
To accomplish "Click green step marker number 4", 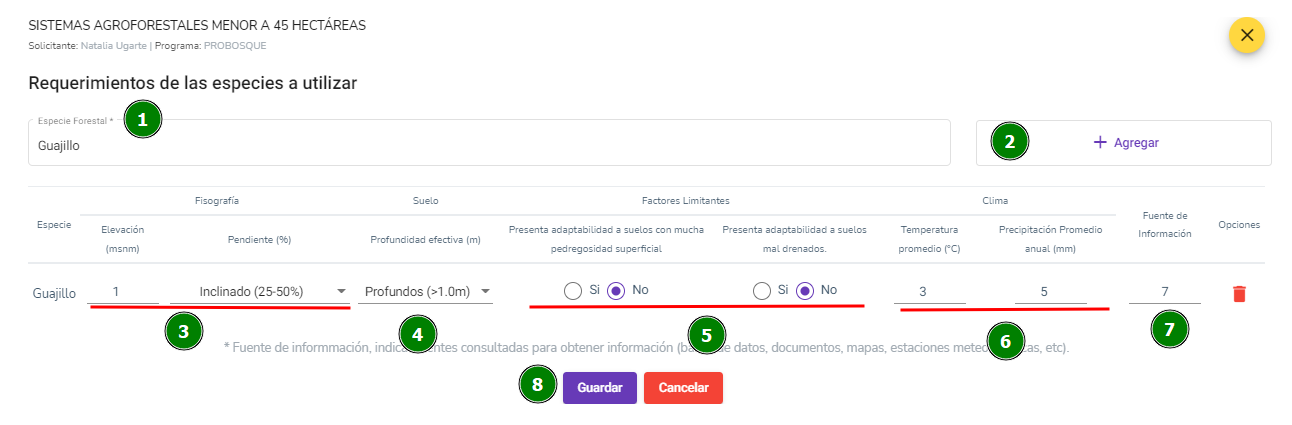I will pos(417,335).
